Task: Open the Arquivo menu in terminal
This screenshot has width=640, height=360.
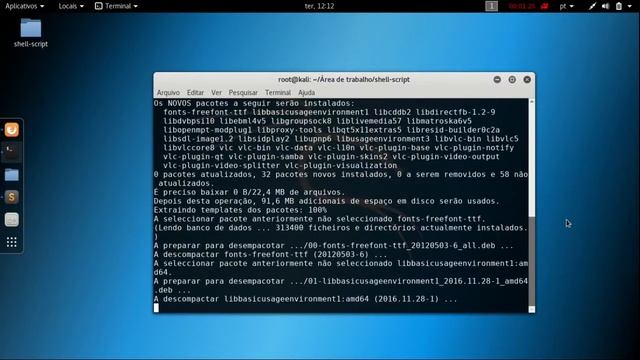Action: pyautogui.click(x=168, y=93)
